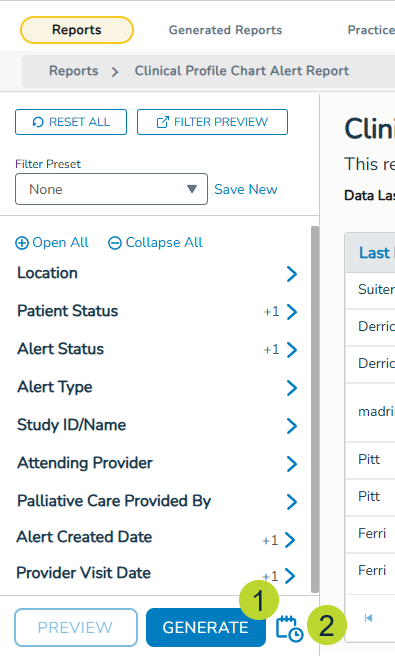Click the Save New link

246,190
